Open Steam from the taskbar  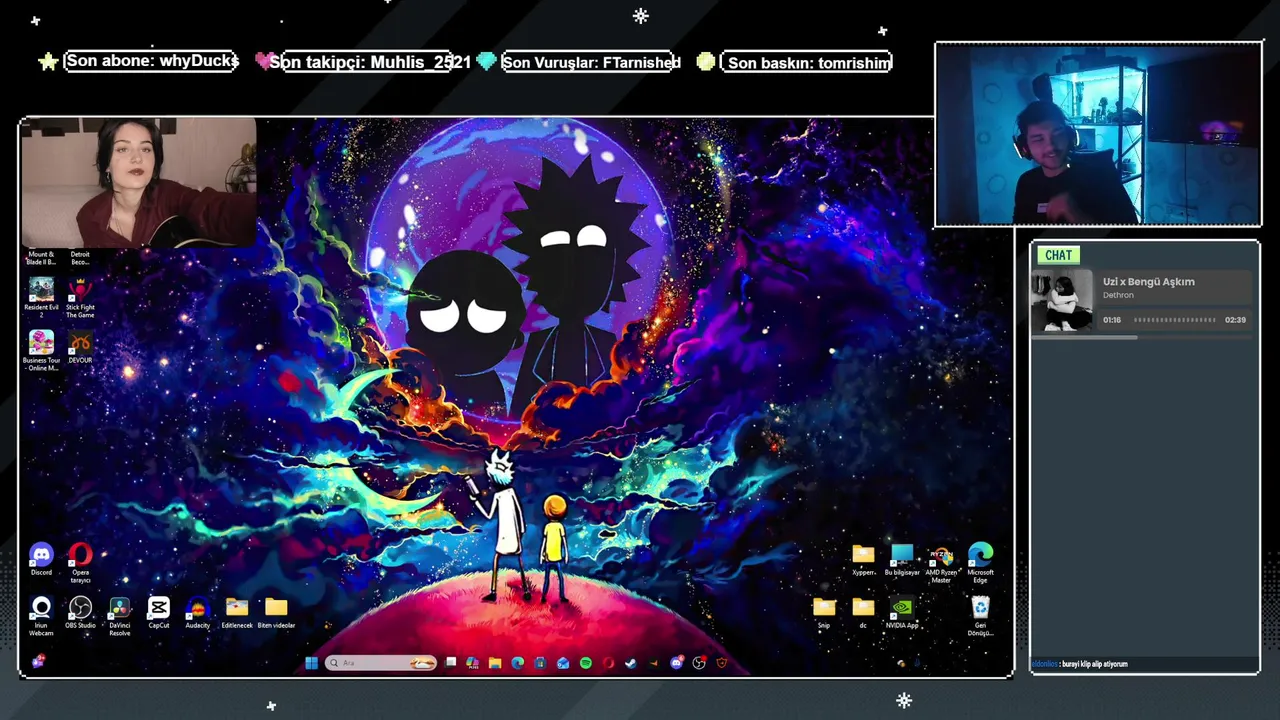(631, 663)
